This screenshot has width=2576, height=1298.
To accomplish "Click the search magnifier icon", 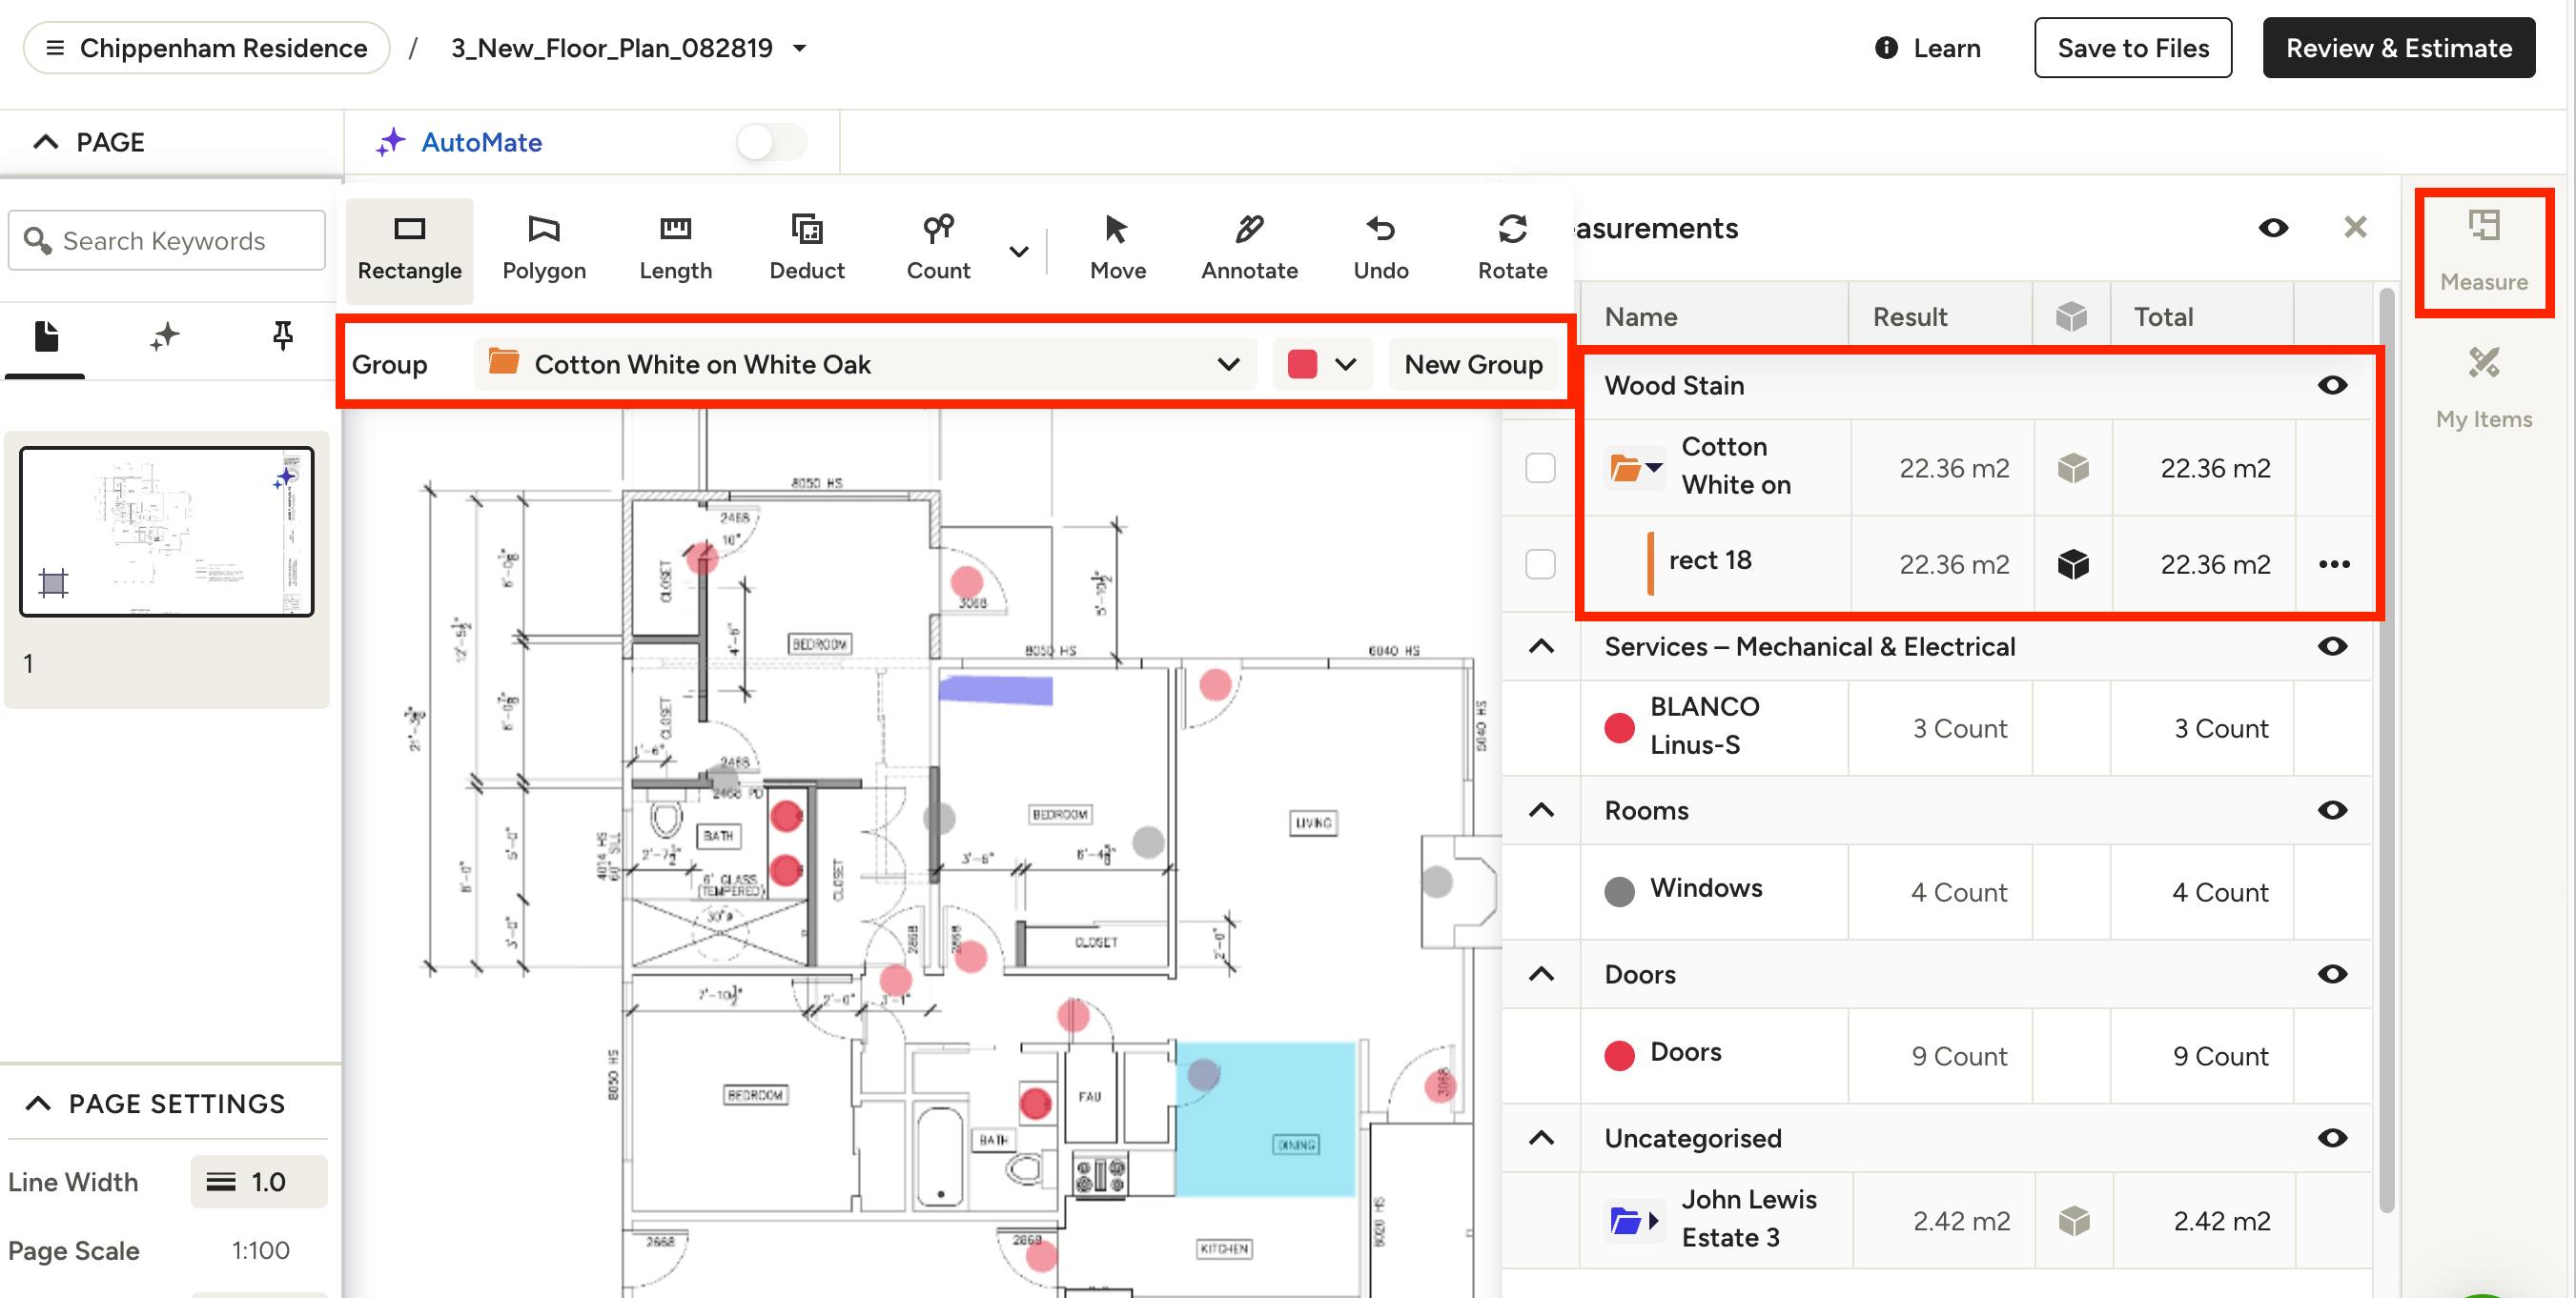I will pyautogui.click(x=37, y=240).
